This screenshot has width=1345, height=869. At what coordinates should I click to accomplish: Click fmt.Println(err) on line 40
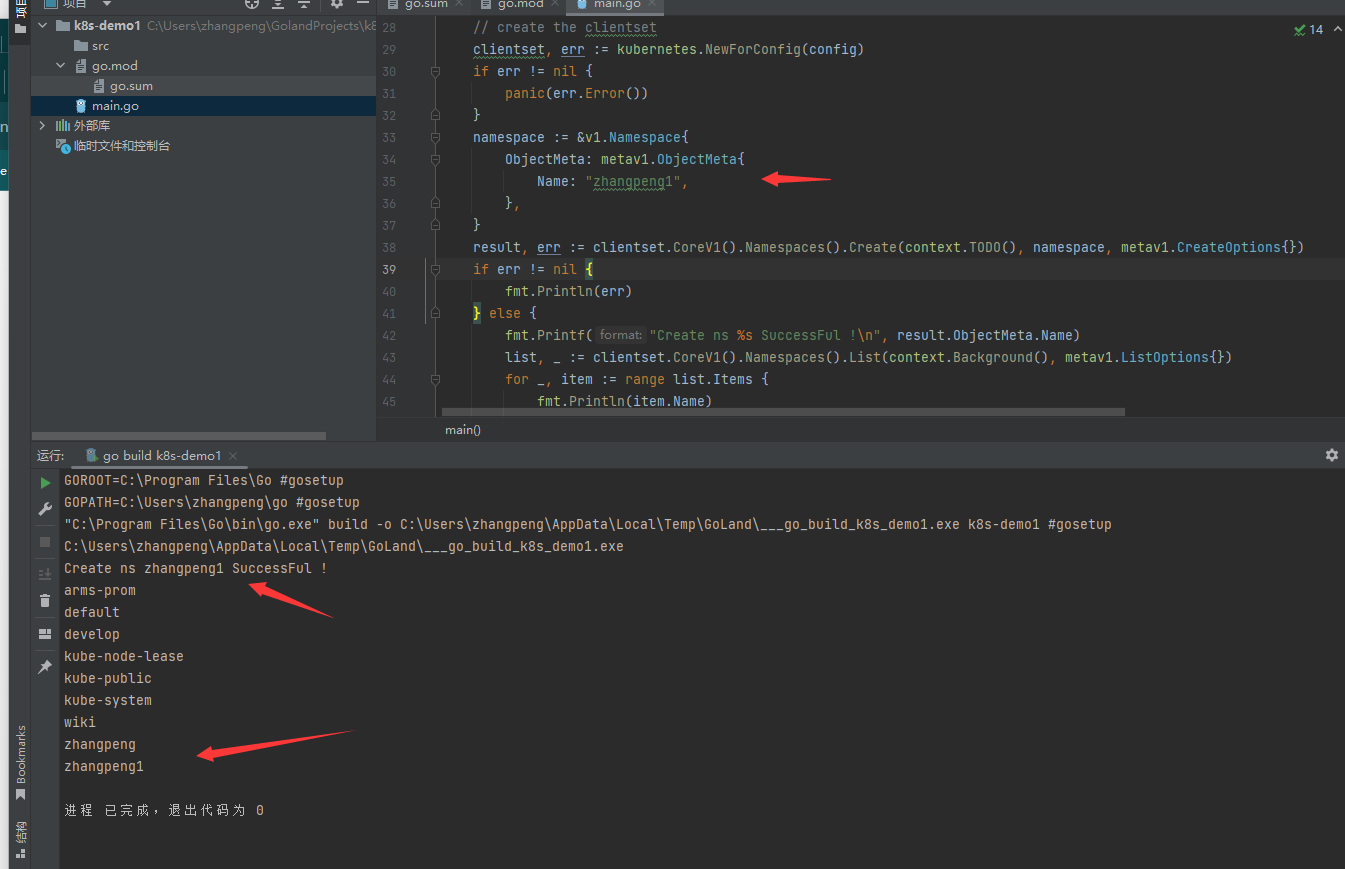[x=569, y=292]
